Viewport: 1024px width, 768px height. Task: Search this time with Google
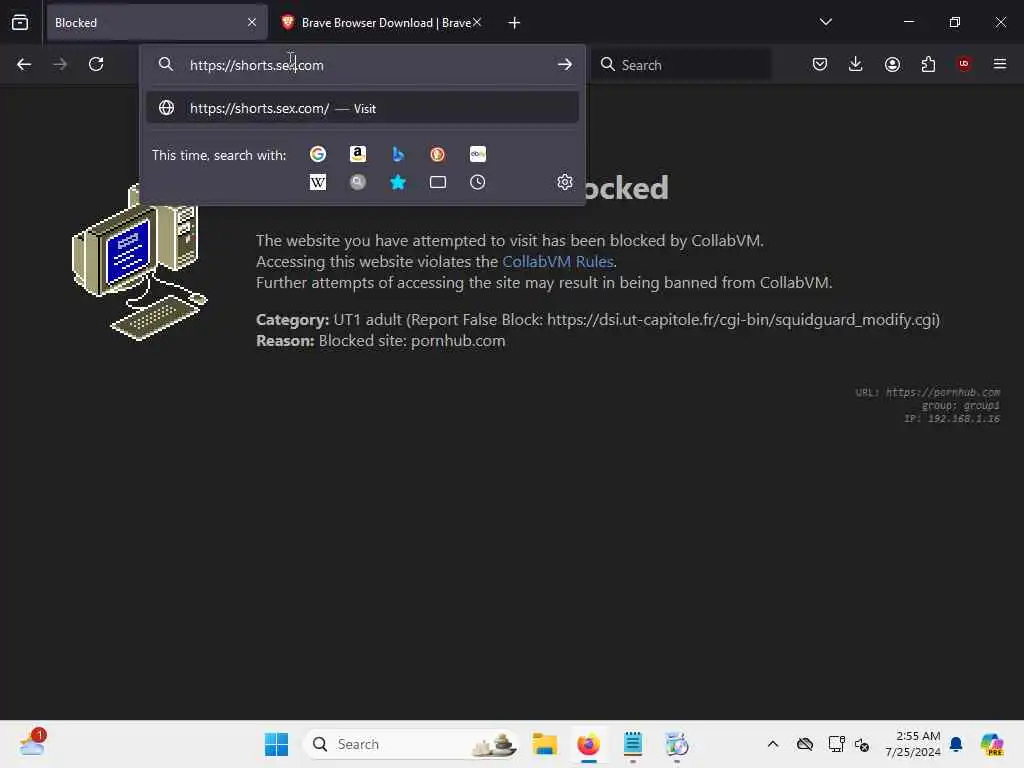(x=318, y=154)
